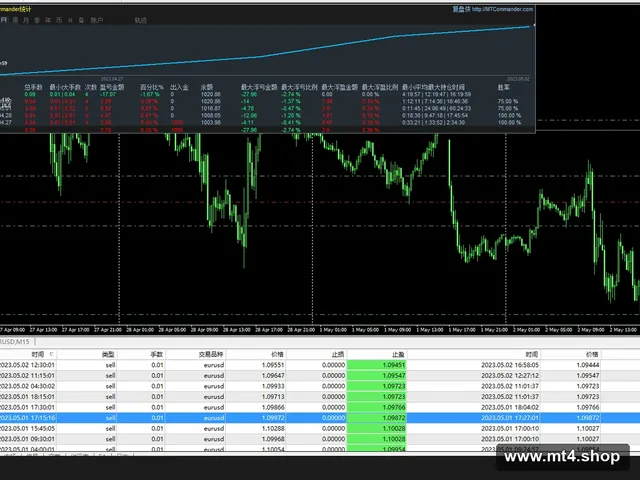Sort trades by 止损 column header
Screen dimensions: 640x480
(x=338, y=354)
